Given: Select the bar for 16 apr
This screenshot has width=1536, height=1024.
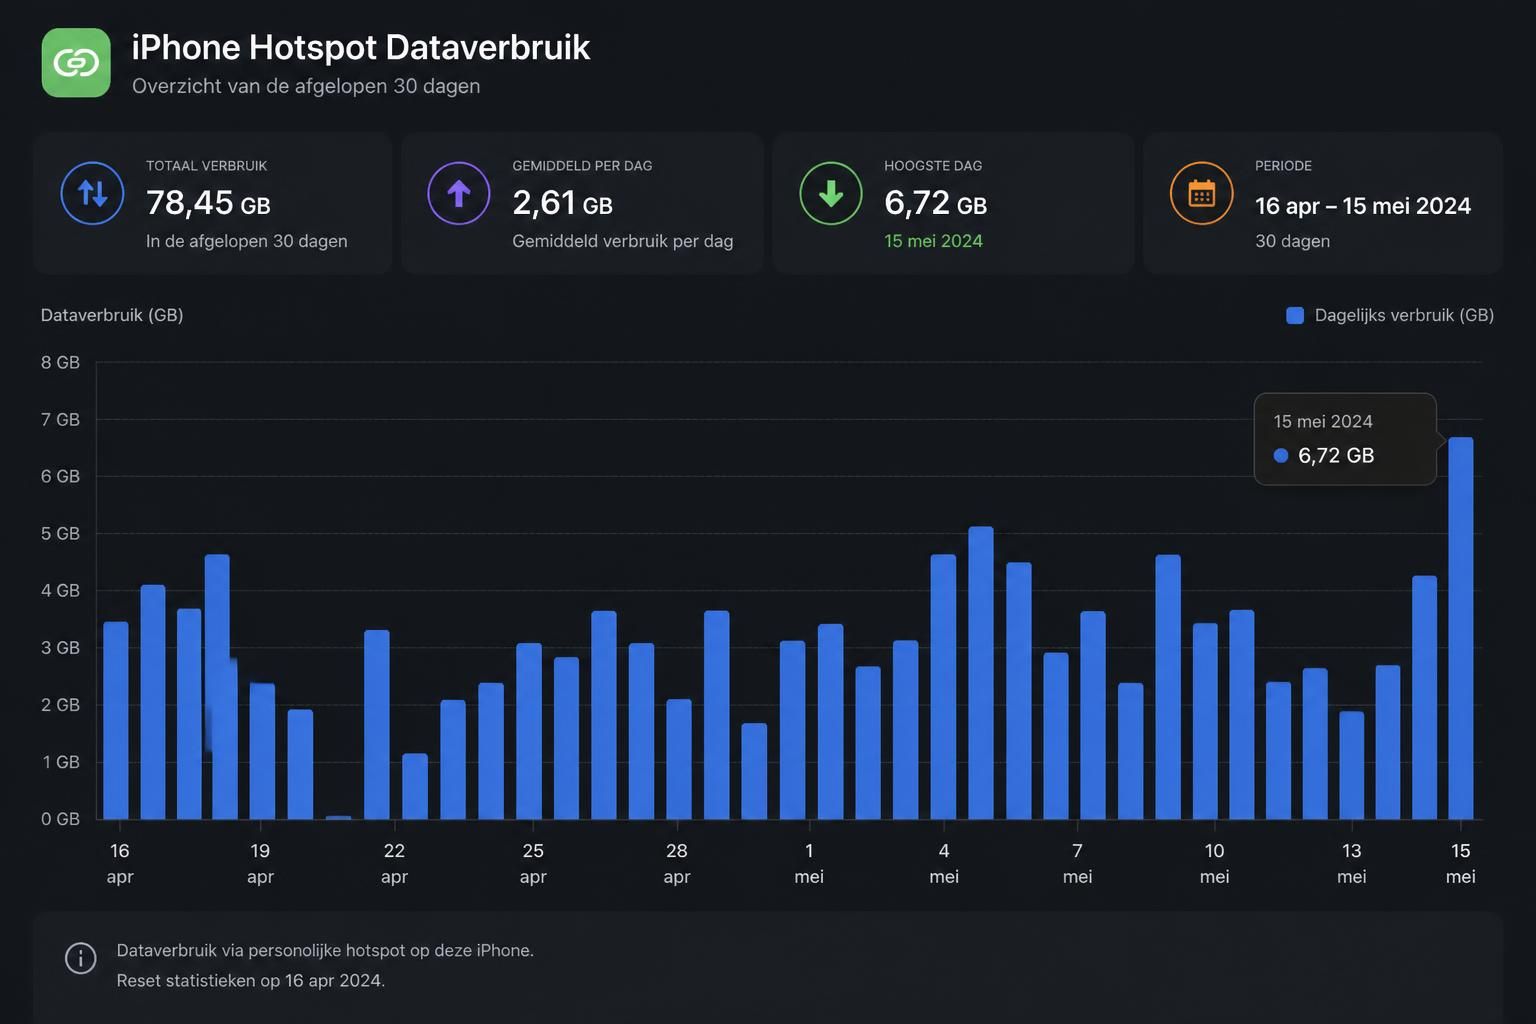Looking at the screenshot, I should point(116,721).
